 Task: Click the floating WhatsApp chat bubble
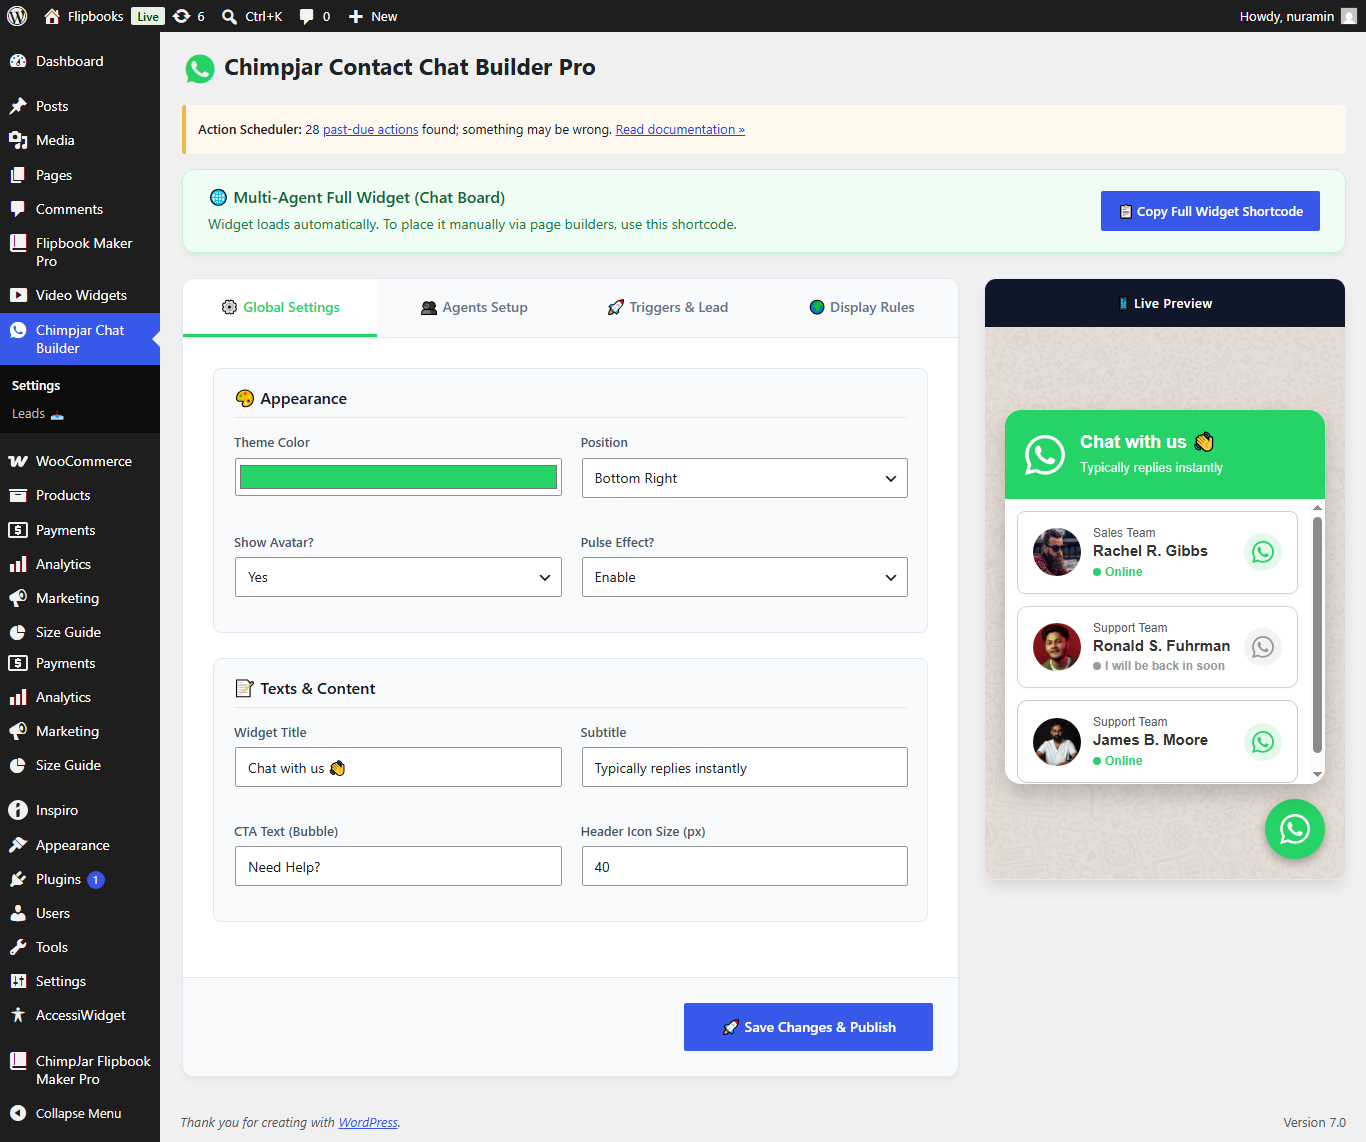[1295, 829]
